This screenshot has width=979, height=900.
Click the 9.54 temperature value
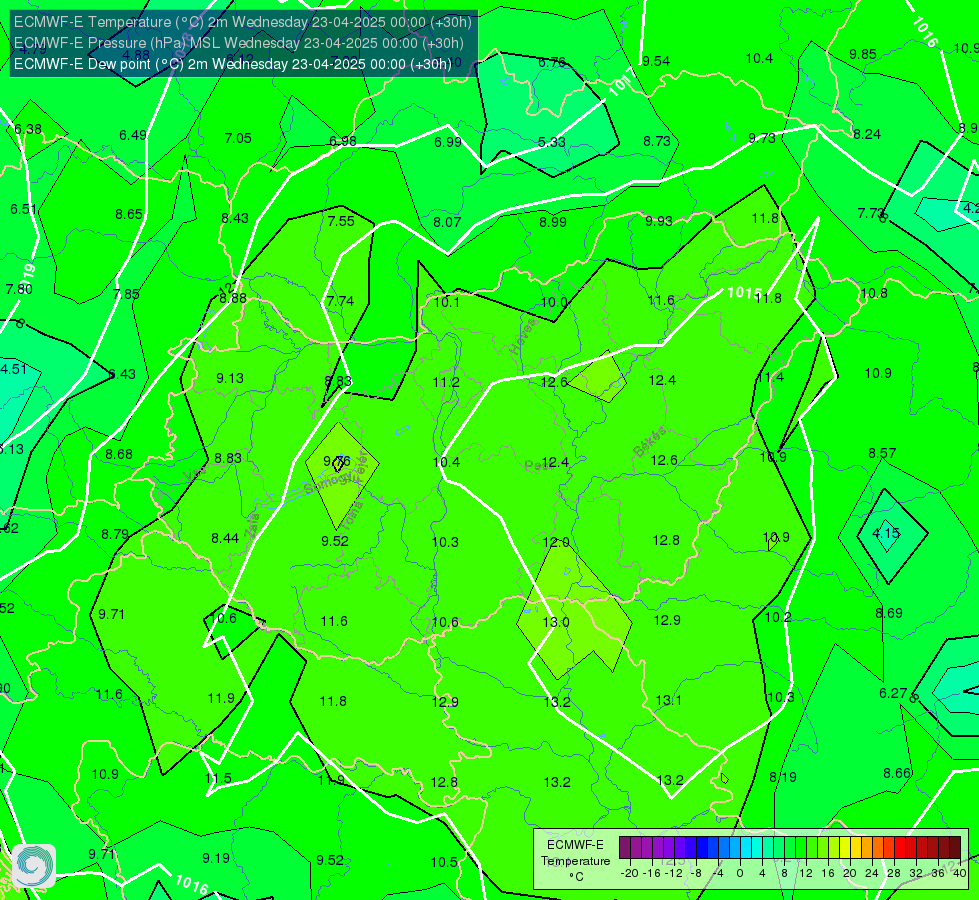tap(656, 61)
